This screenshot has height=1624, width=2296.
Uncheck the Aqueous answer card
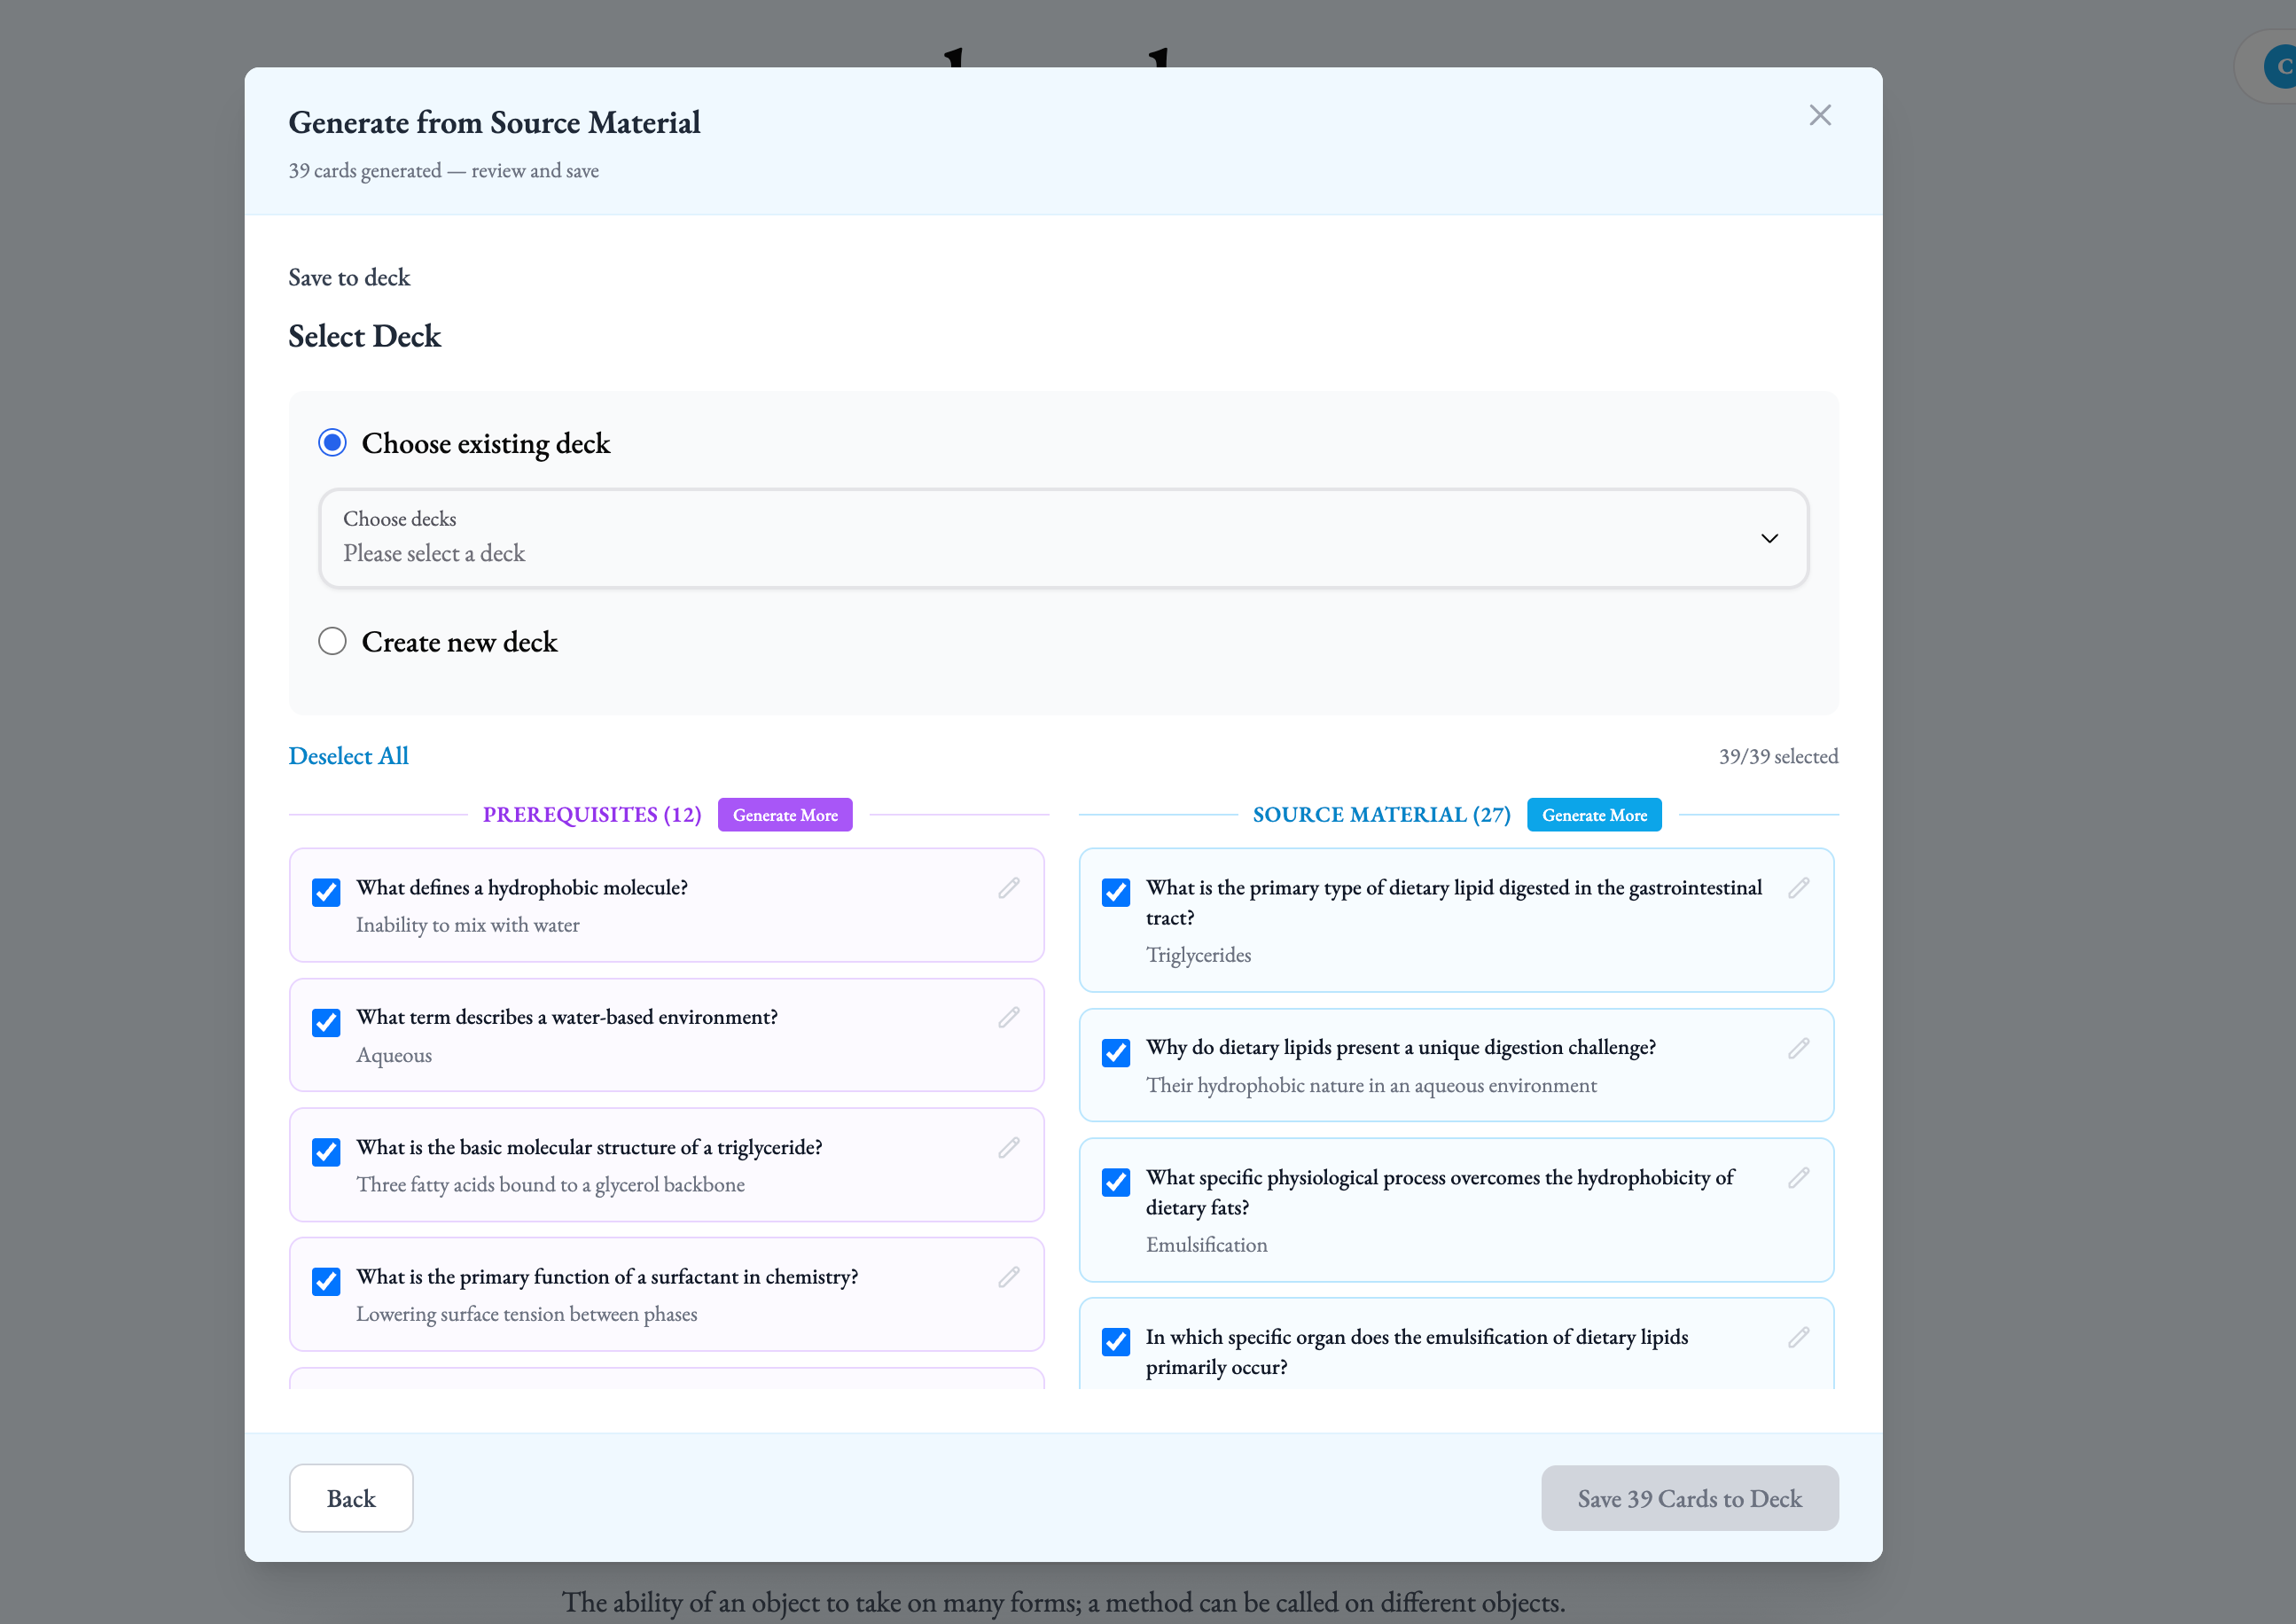click(326, 1022)
